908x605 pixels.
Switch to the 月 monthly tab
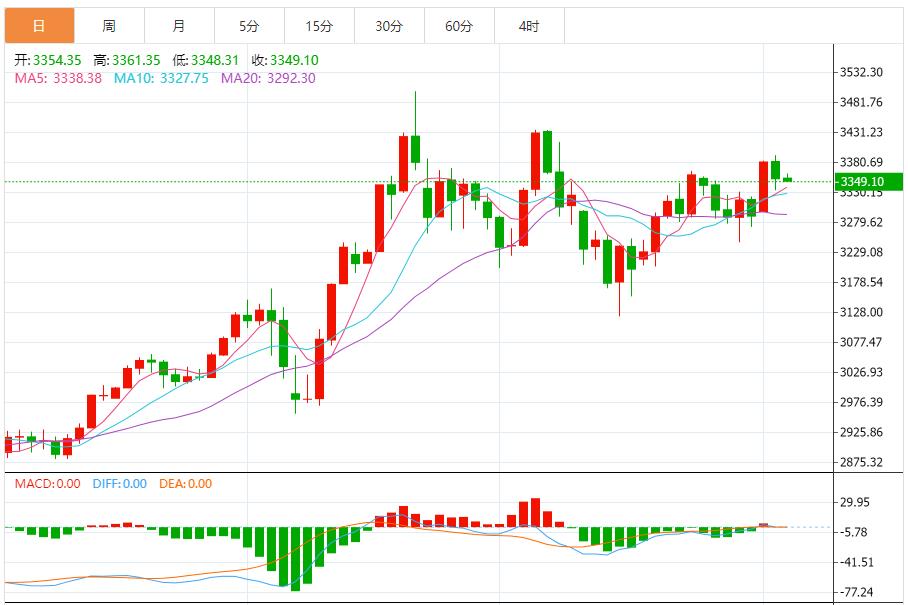tap(180, 26)
